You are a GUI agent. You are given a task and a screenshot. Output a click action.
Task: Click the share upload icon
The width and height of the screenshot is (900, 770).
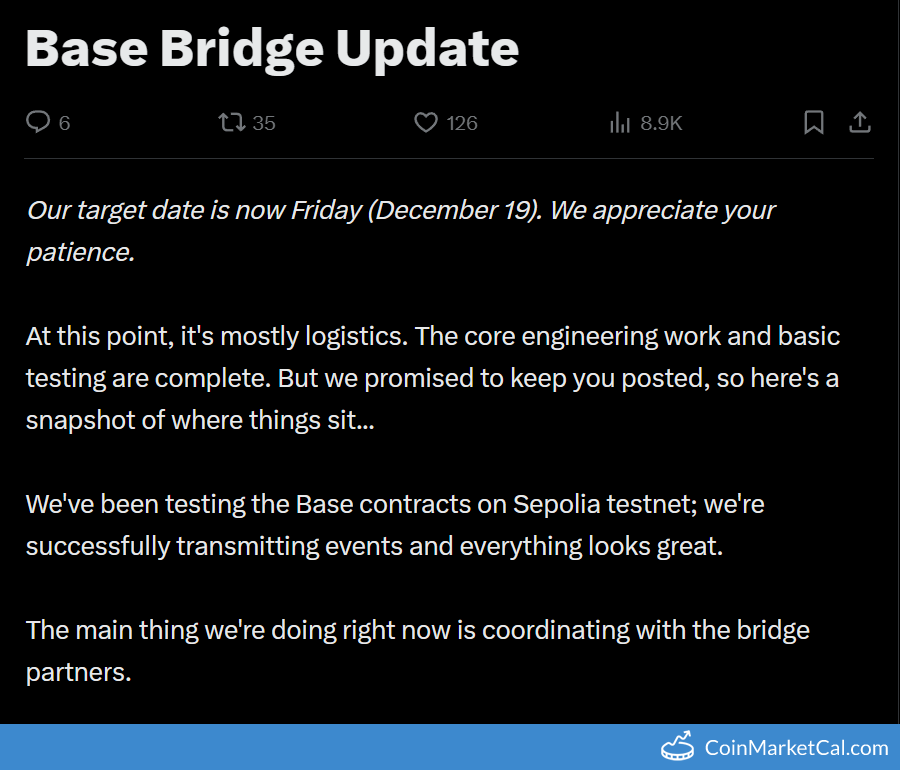[x=860, y=122]
